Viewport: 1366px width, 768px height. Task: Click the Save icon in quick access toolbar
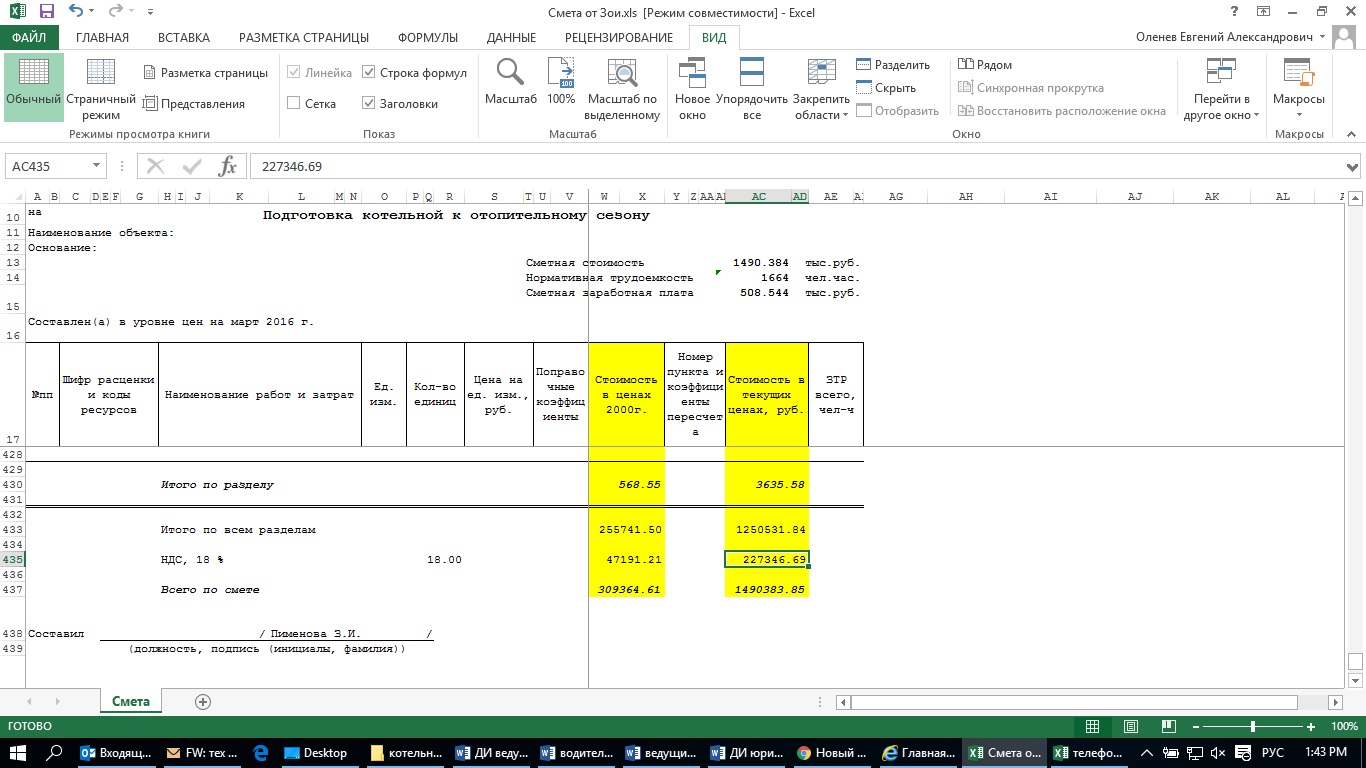point(46,13)
